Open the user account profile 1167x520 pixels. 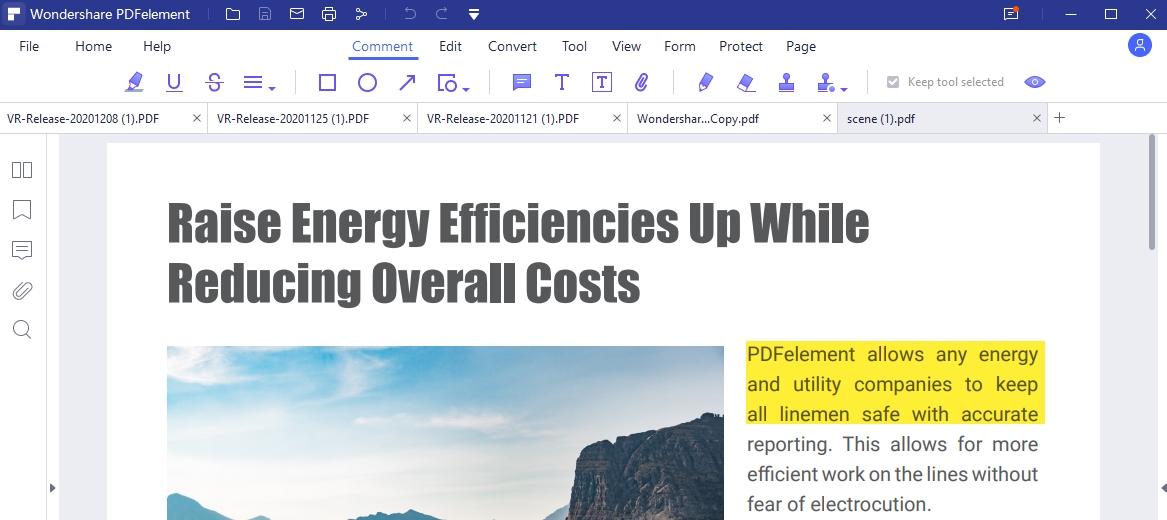[x=1139, y=45]
